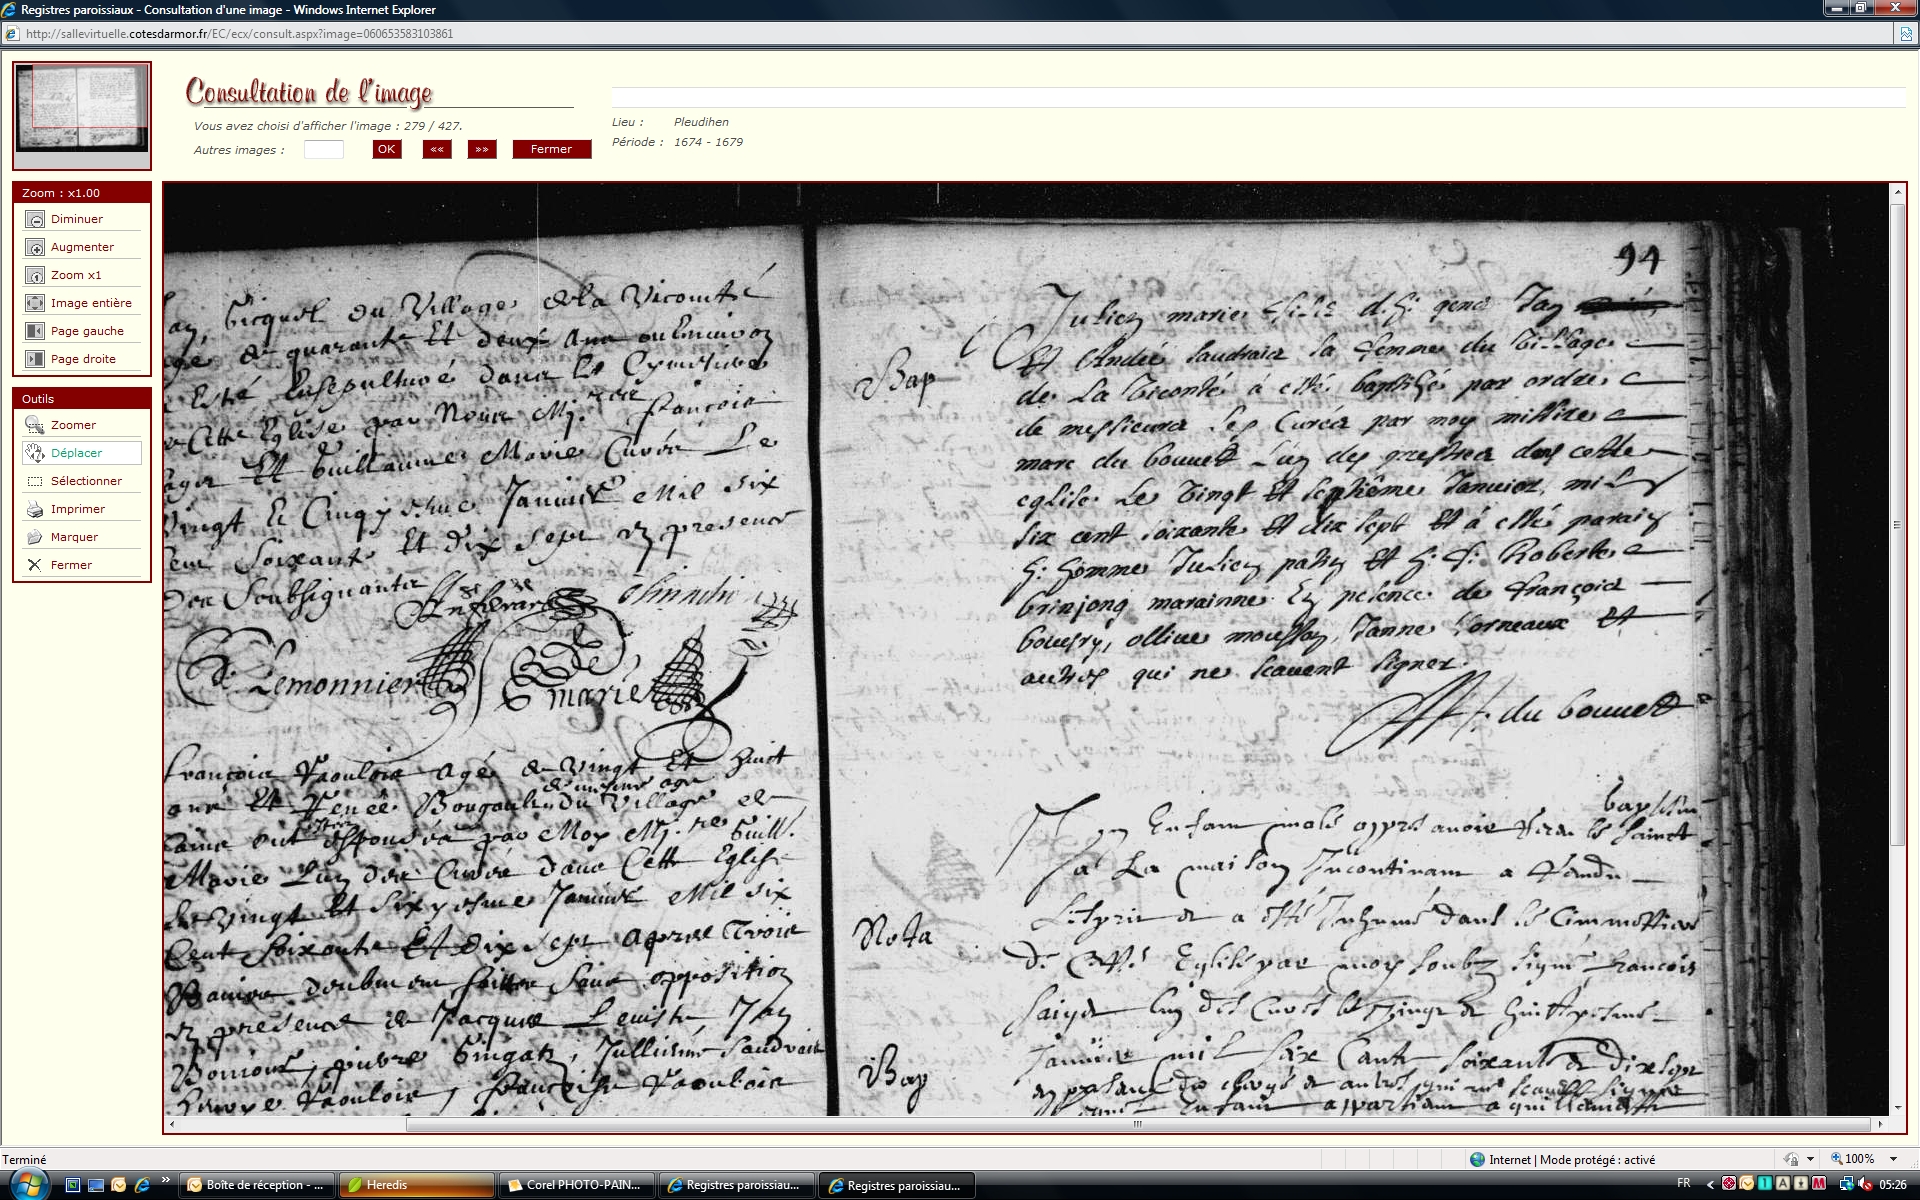Click the Augmenter zoom-in icon

point(35,247)
